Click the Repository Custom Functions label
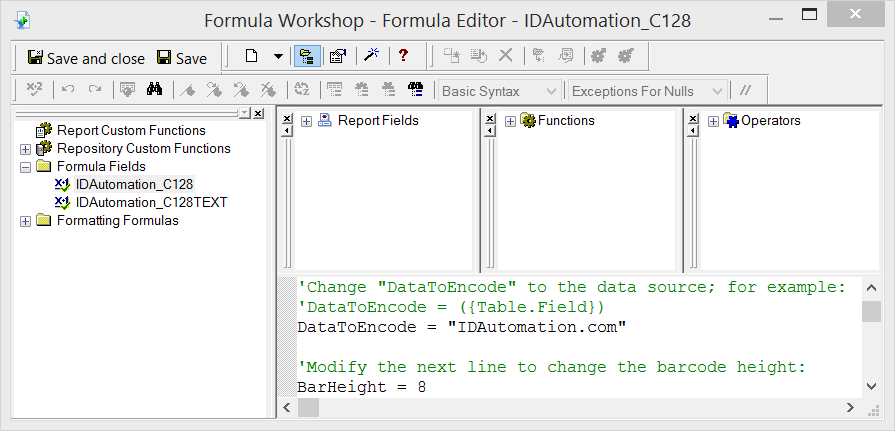This screenshot has width=895, height=431. point(144,149)
